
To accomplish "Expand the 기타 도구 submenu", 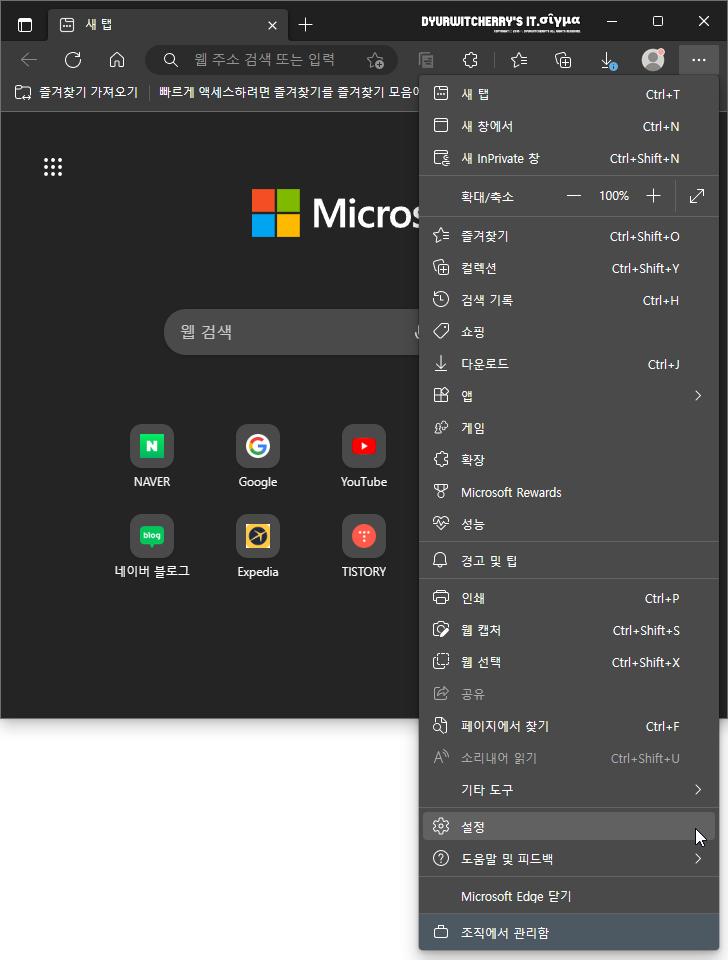I will point(569,790).
